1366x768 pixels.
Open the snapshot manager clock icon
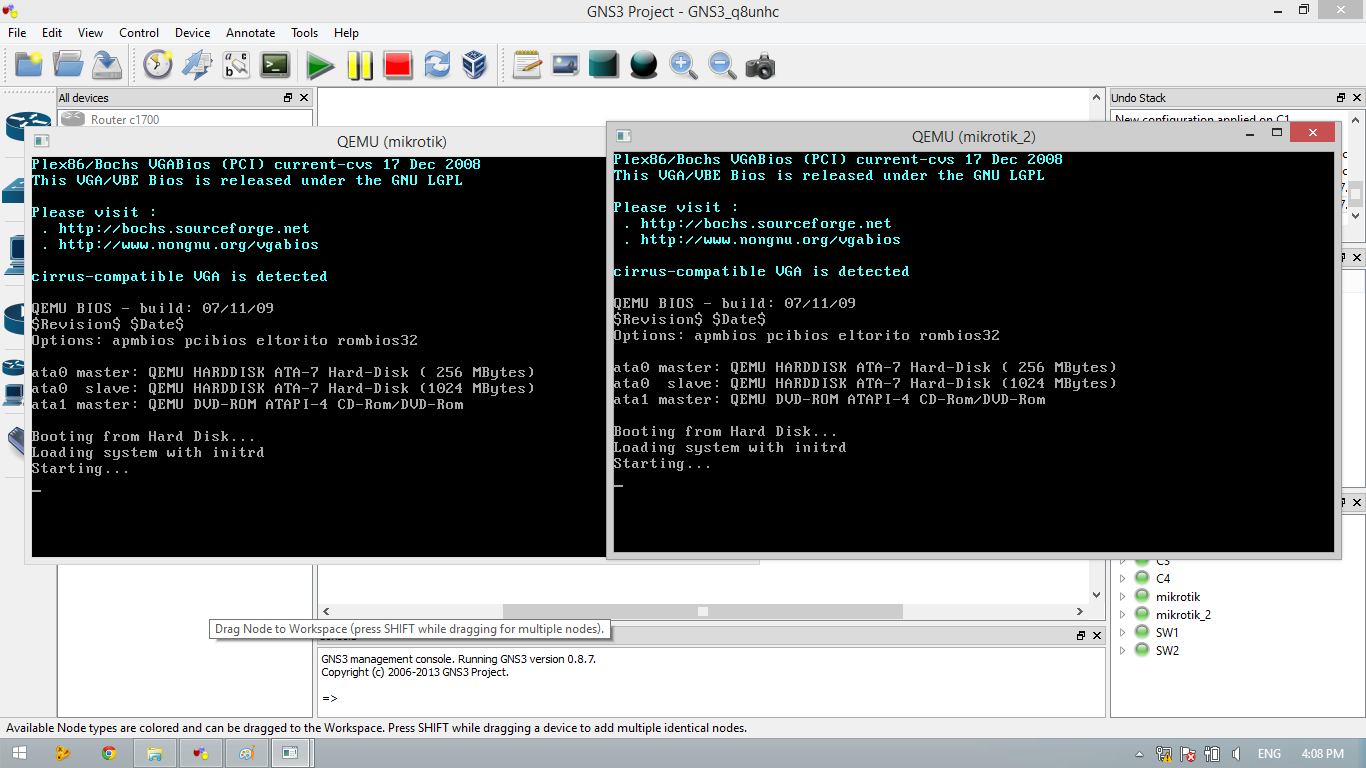click(158, 65)
